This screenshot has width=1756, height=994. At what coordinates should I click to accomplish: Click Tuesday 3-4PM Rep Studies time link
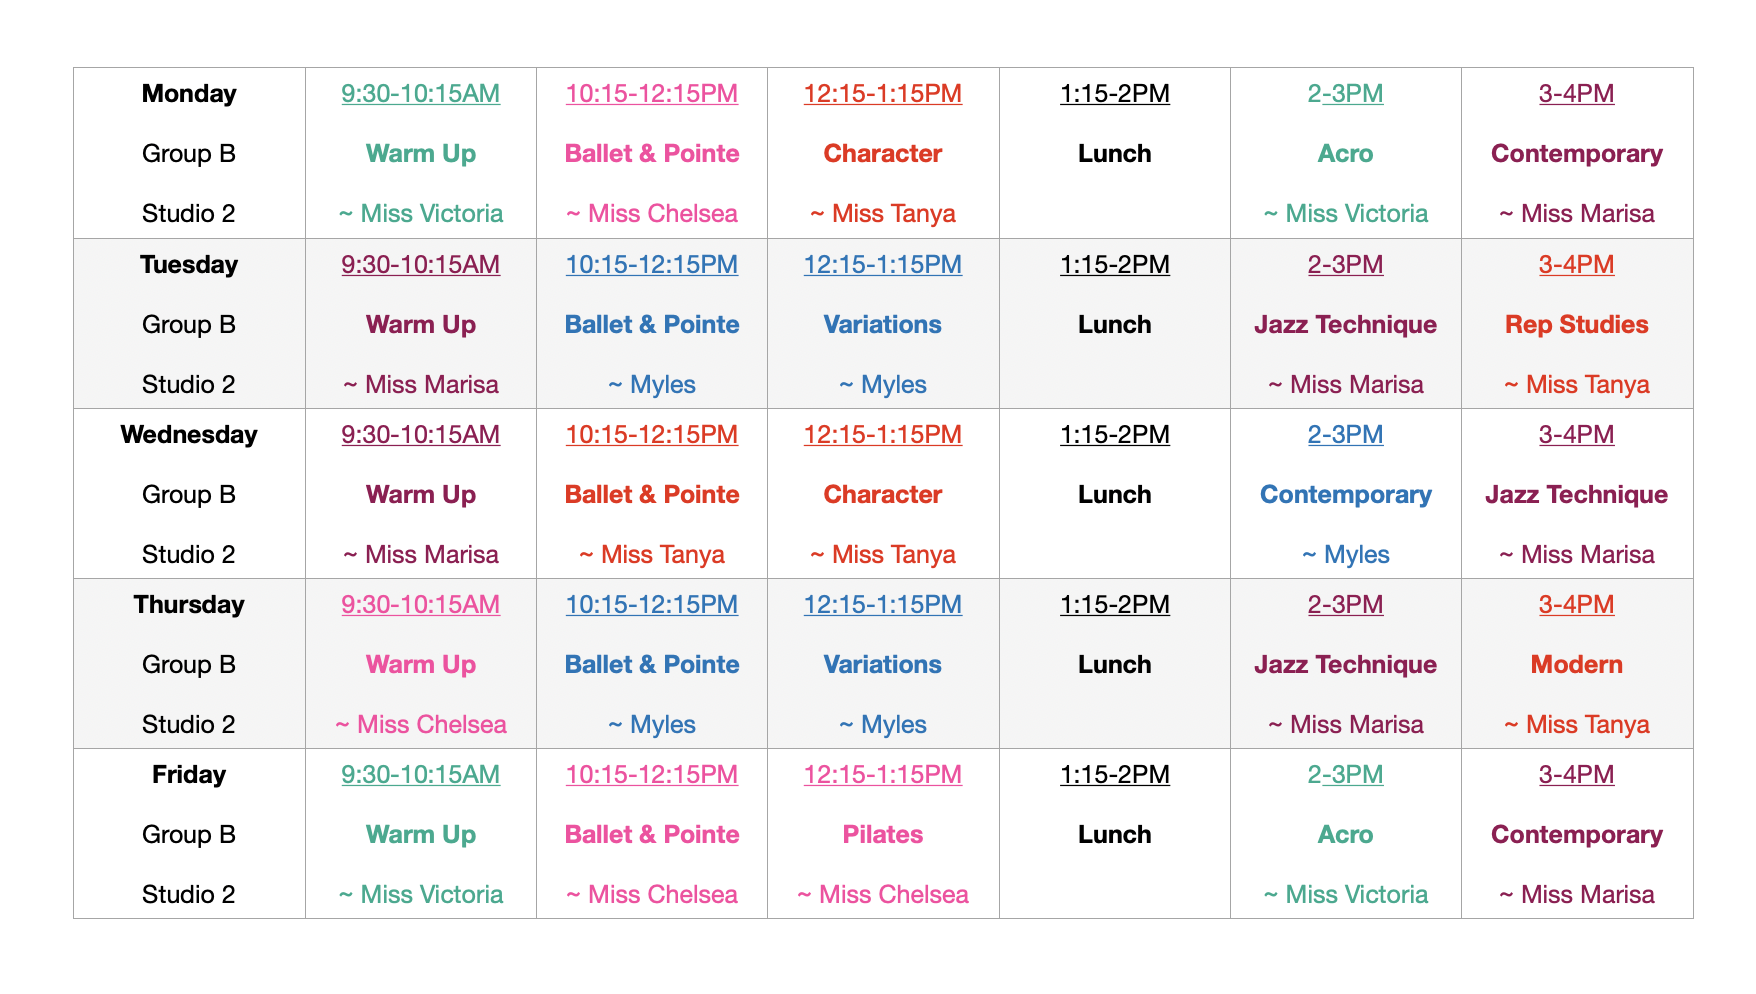tap(1576, 265)
